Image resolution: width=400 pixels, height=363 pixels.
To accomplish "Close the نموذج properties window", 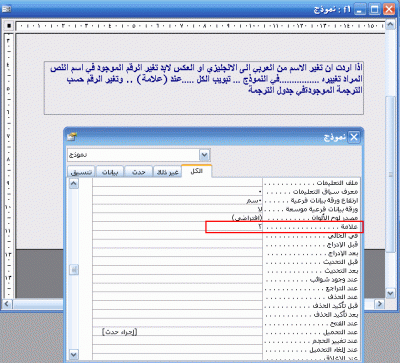I will click(x=354, y=137).
